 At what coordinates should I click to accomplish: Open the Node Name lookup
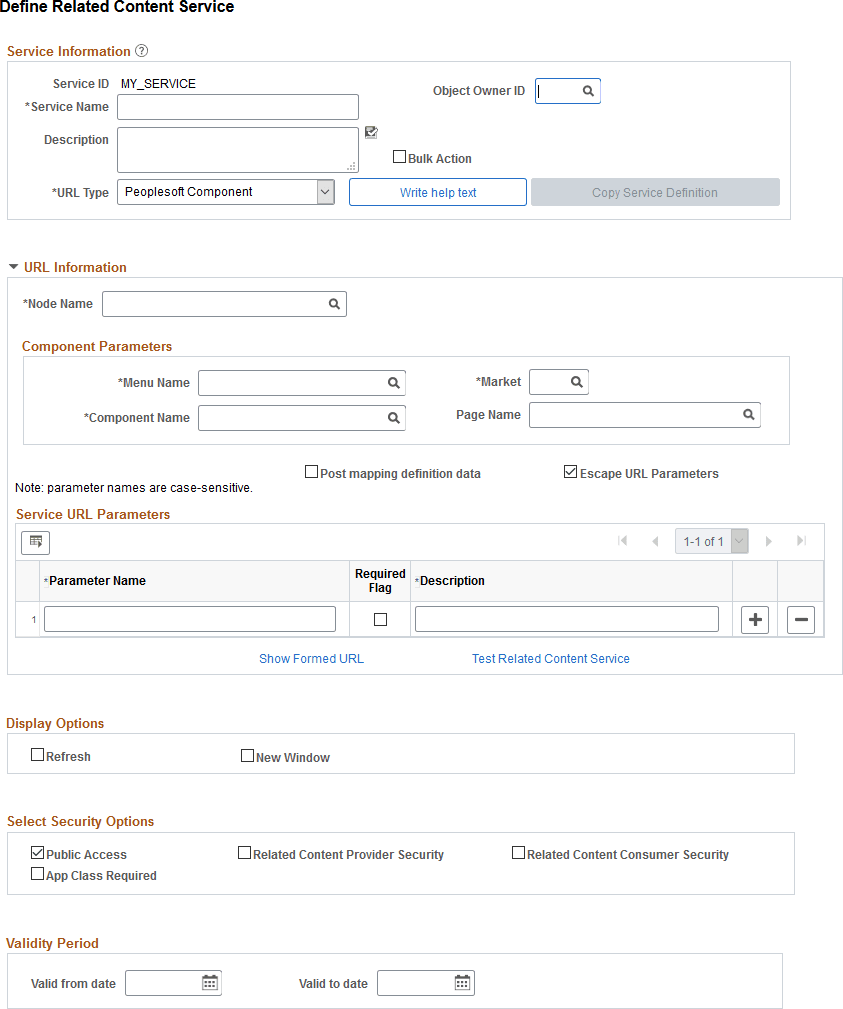[334, 303]
